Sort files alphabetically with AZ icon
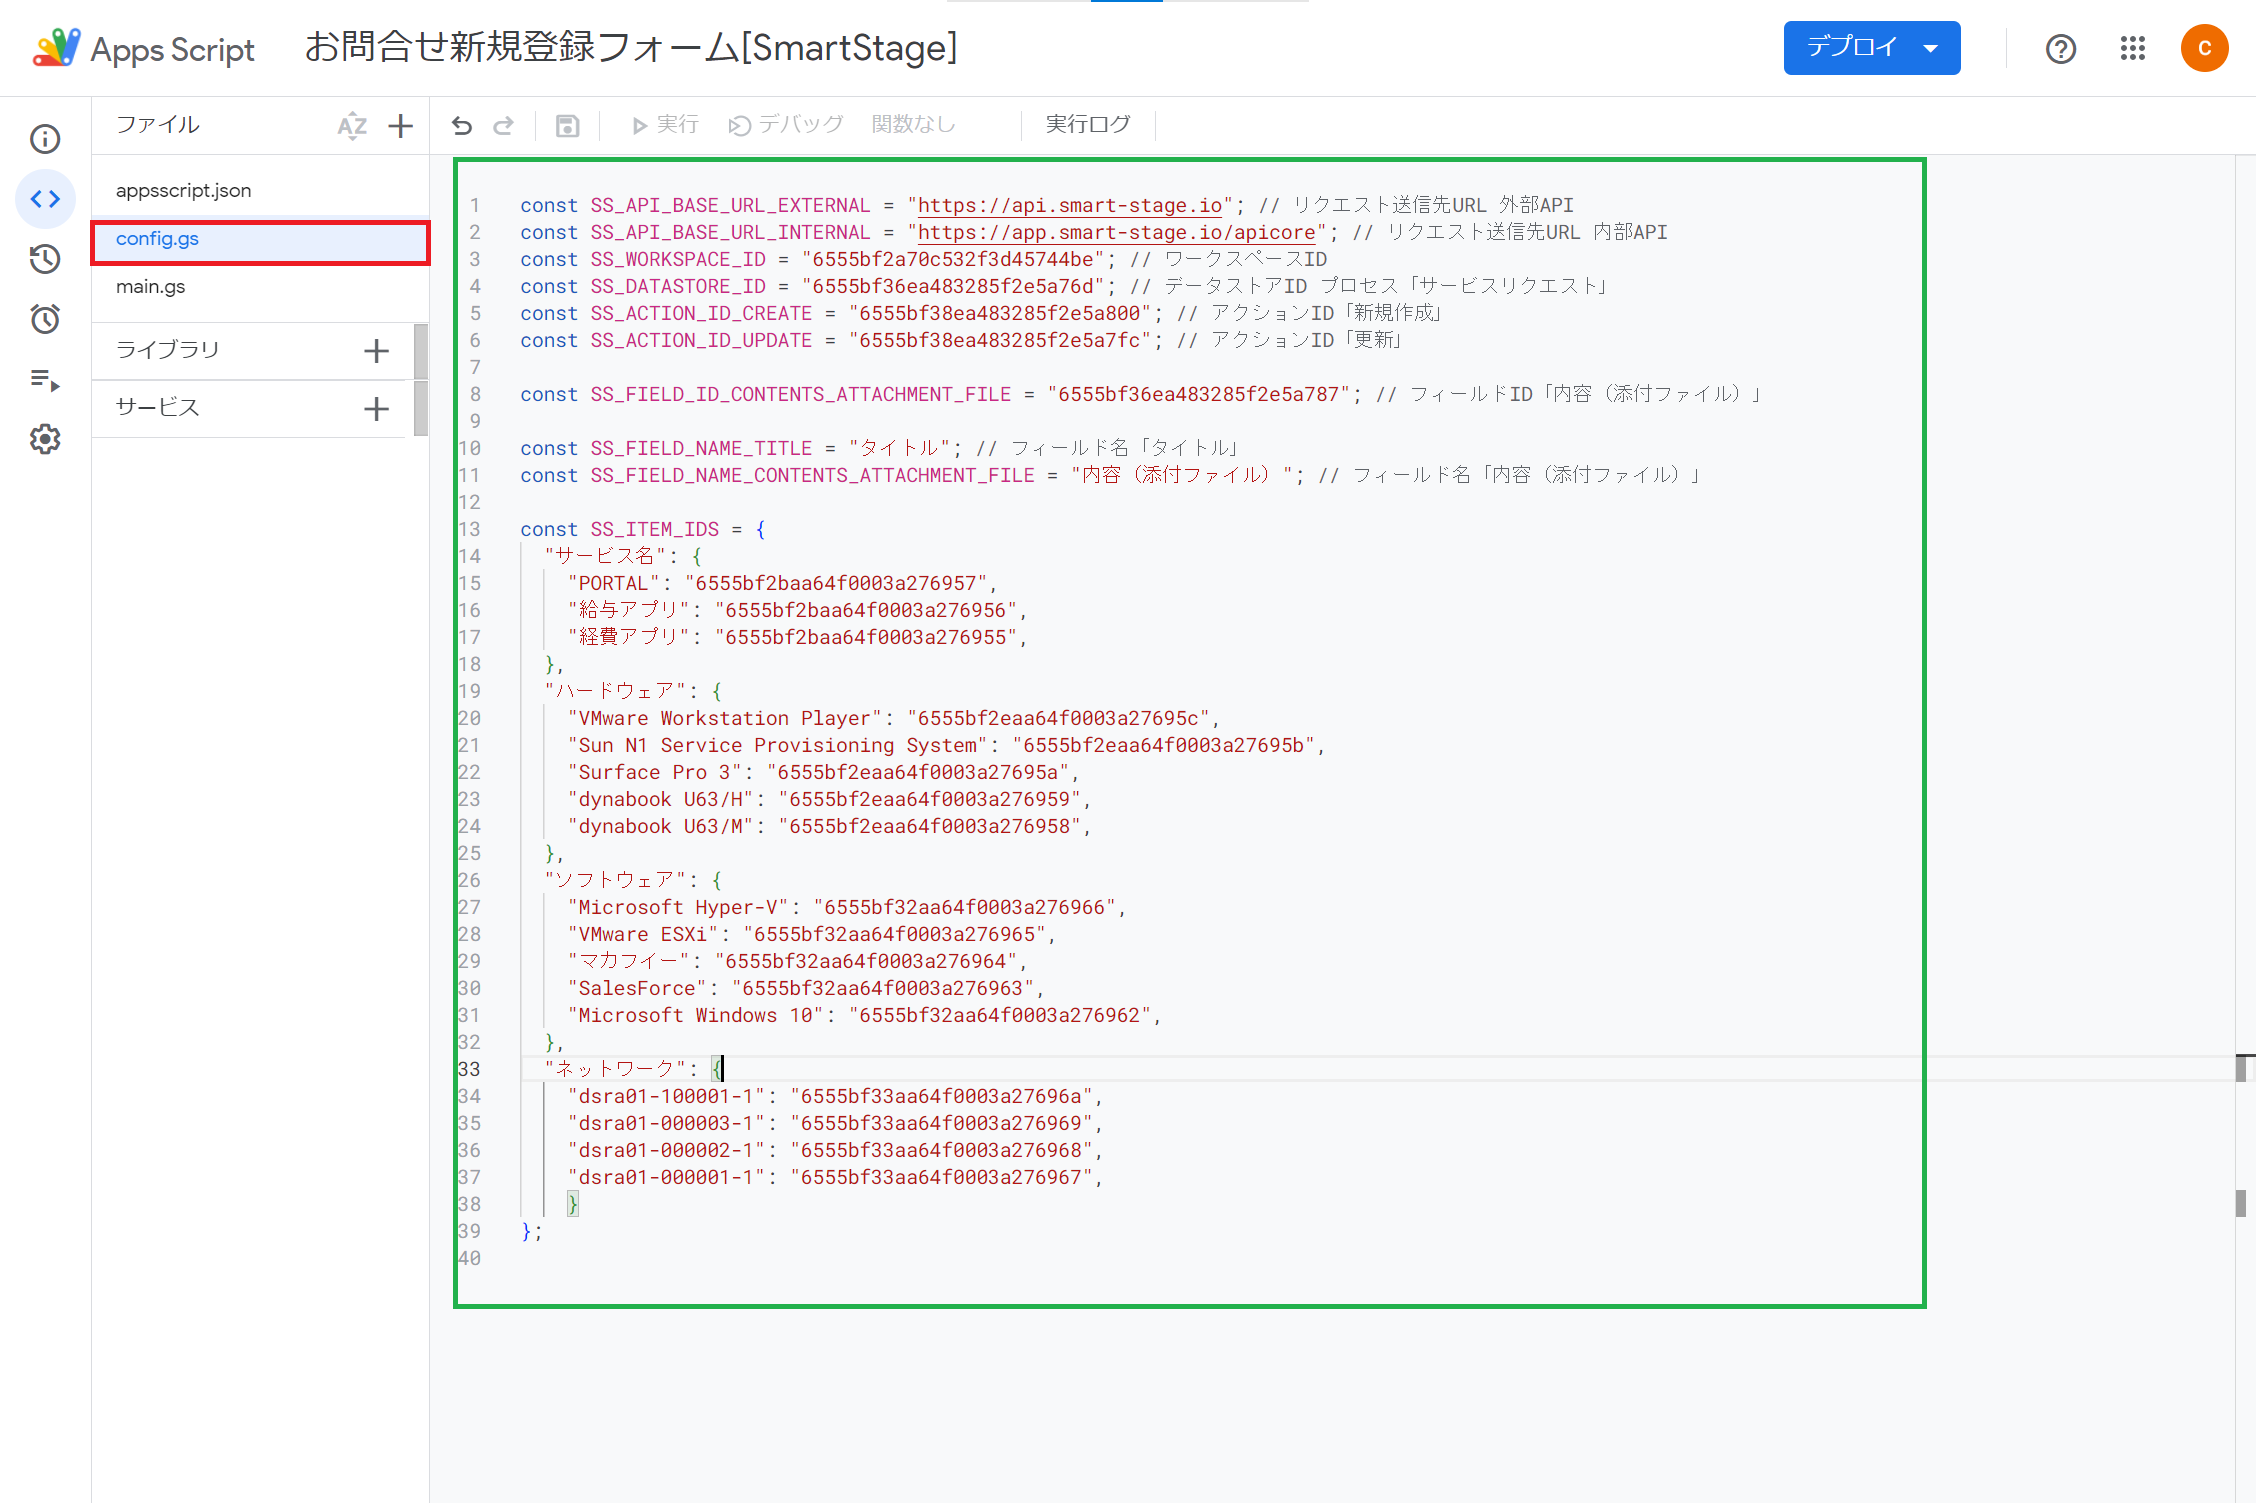Image resolution: width=2256 pixels, height=1503 pixels. coord(352,126)
